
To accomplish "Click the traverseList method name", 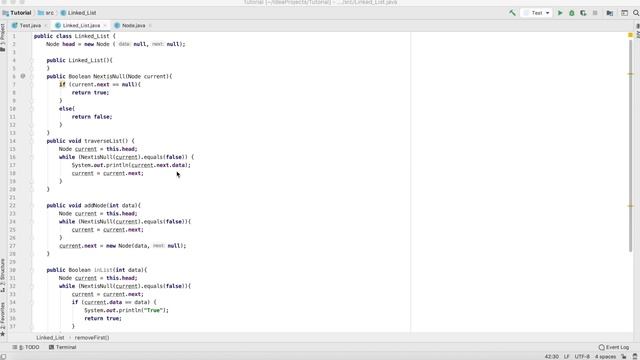I will pyautogui.click(x=104, y=141).
